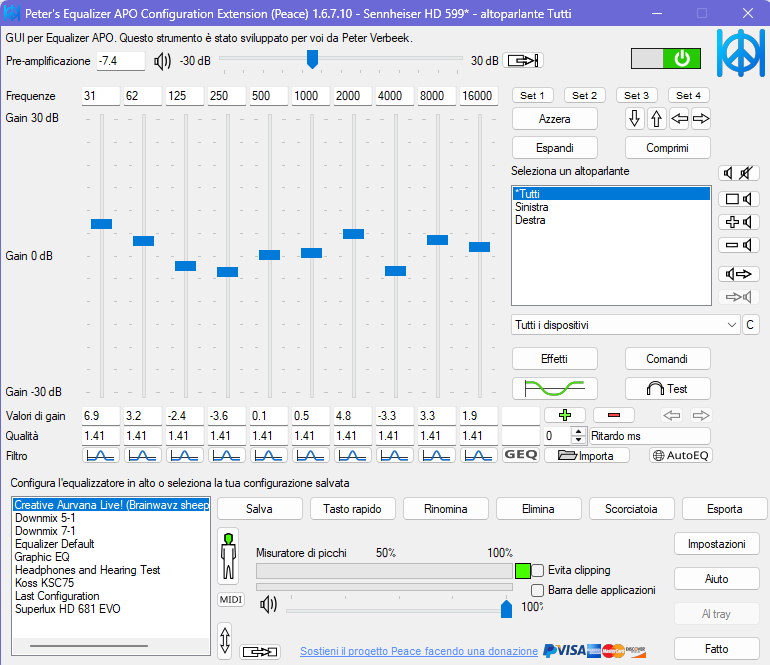Click the Importa folder button
This screenshot has width=770, height=665.
587,455
